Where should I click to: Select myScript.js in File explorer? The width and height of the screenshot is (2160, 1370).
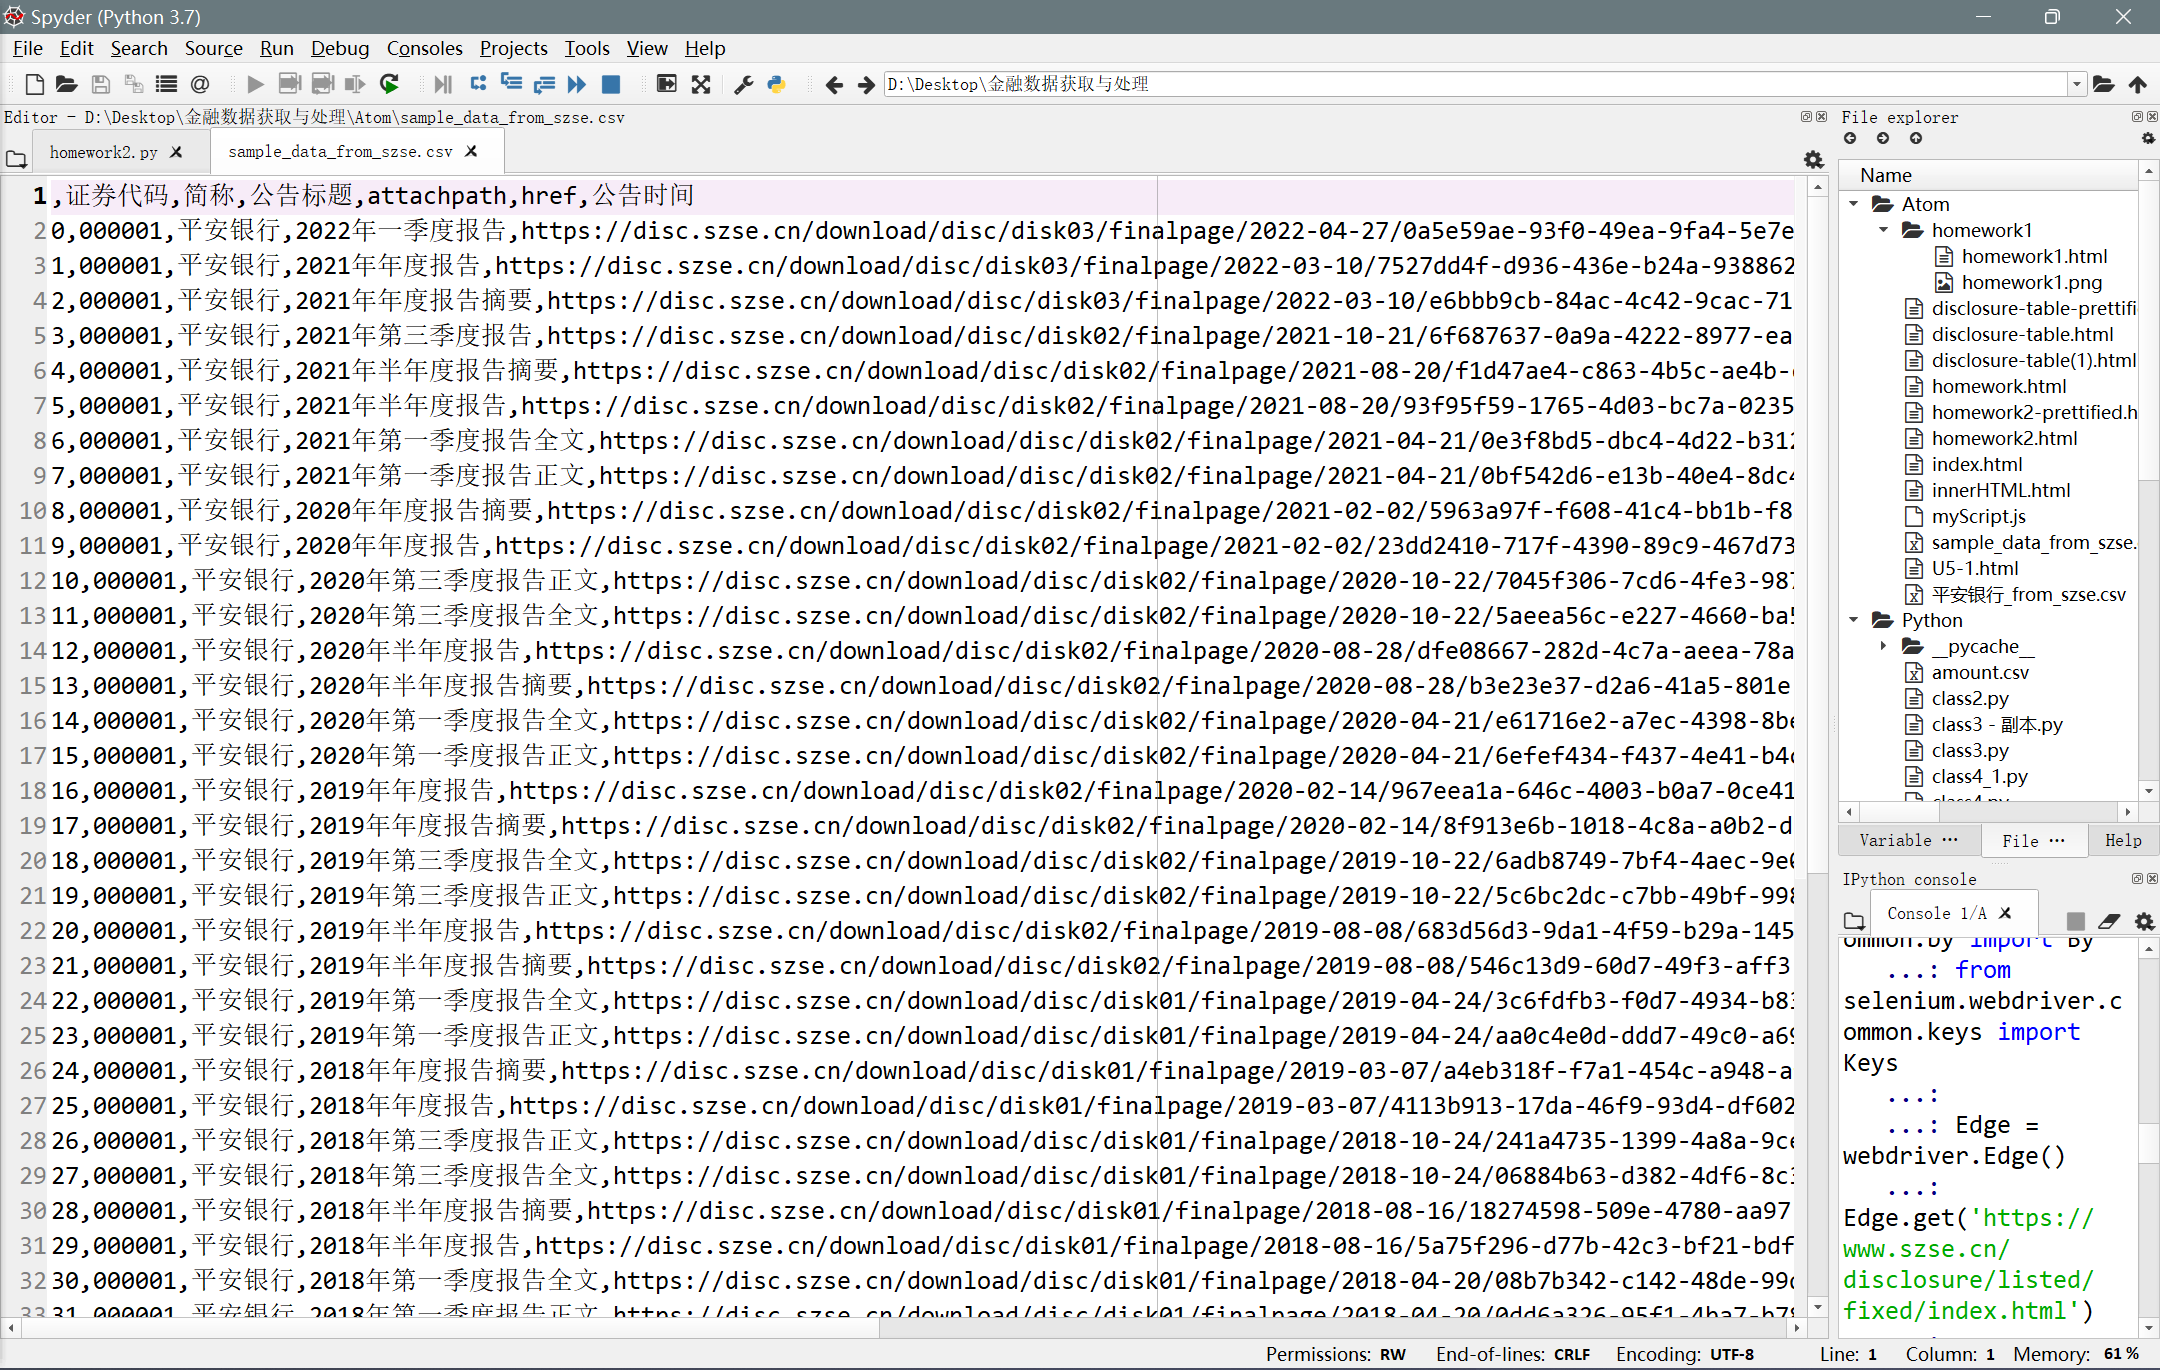tap(1978, 516)
